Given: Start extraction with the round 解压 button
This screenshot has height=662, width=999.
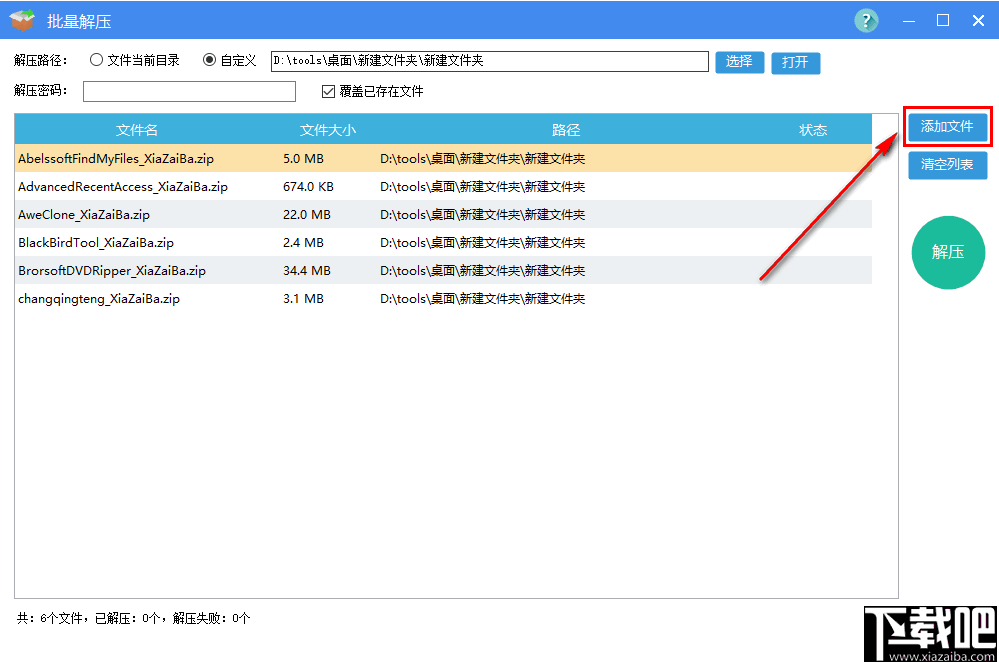Looking at the screenshot, I should coord(948,252).
